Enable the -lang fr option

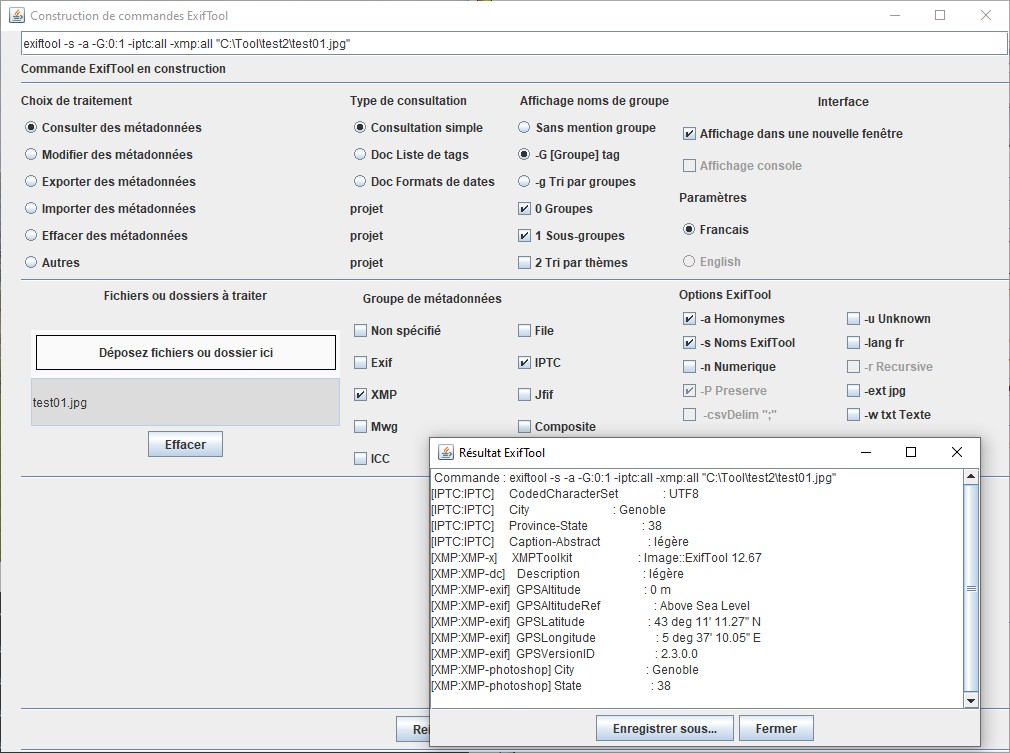point(853,343)
